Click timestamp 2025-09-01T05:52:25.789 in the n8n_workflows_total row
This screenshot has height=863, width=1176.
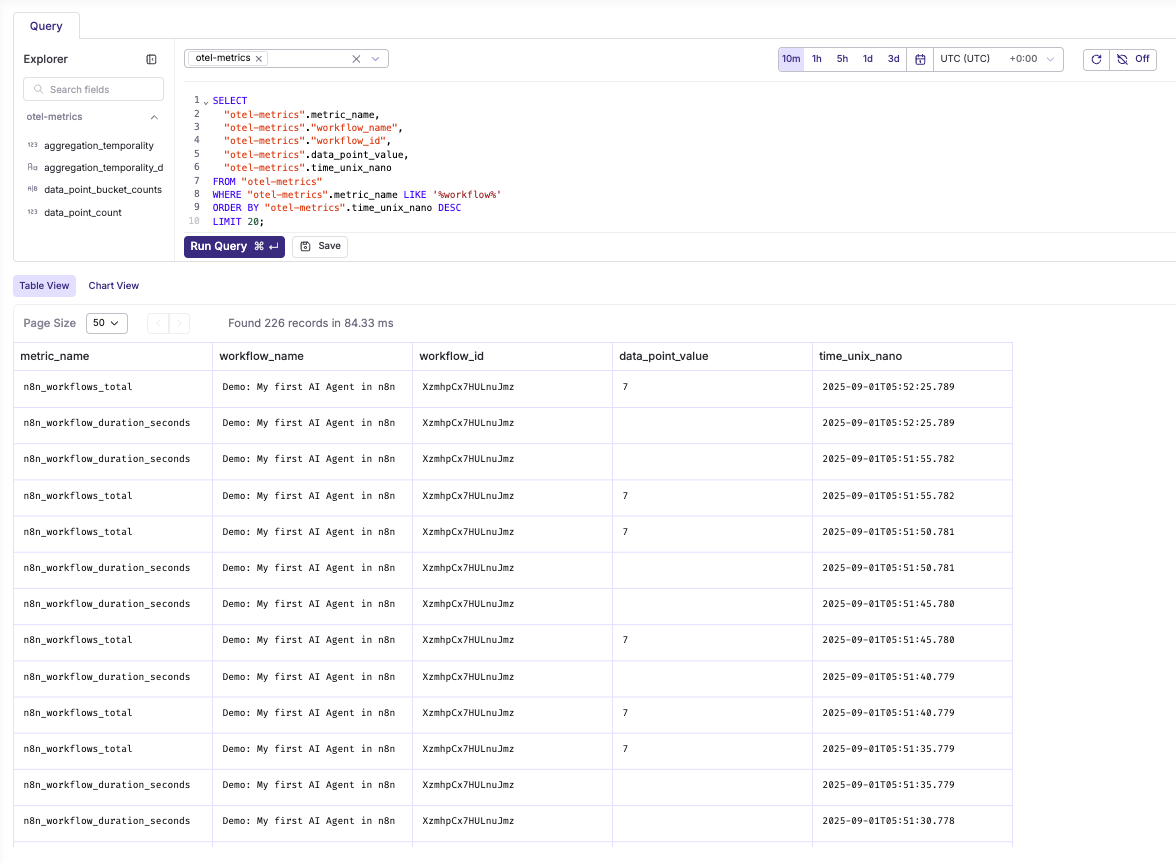[x=888, y=387]
